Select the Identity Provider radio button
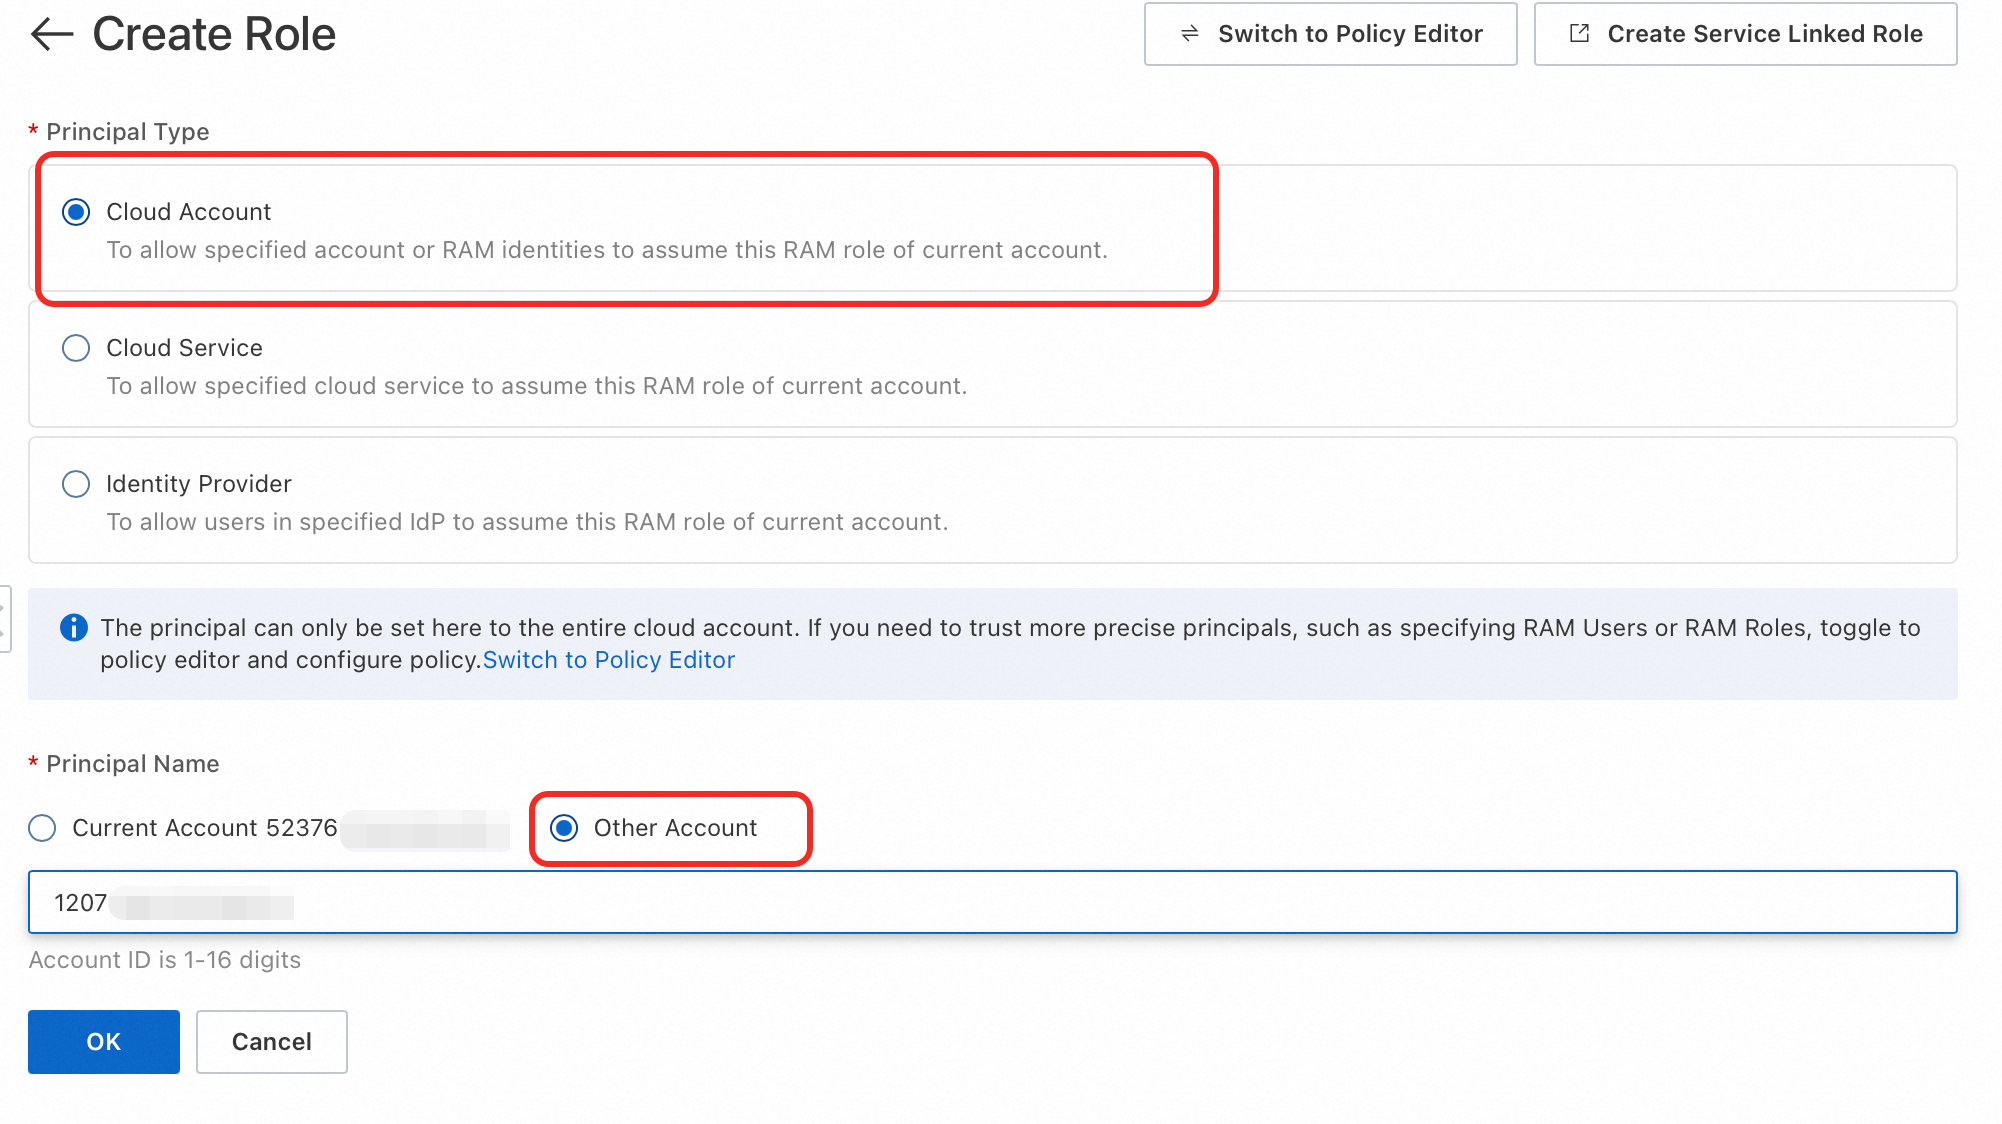 tap(76, 484)
